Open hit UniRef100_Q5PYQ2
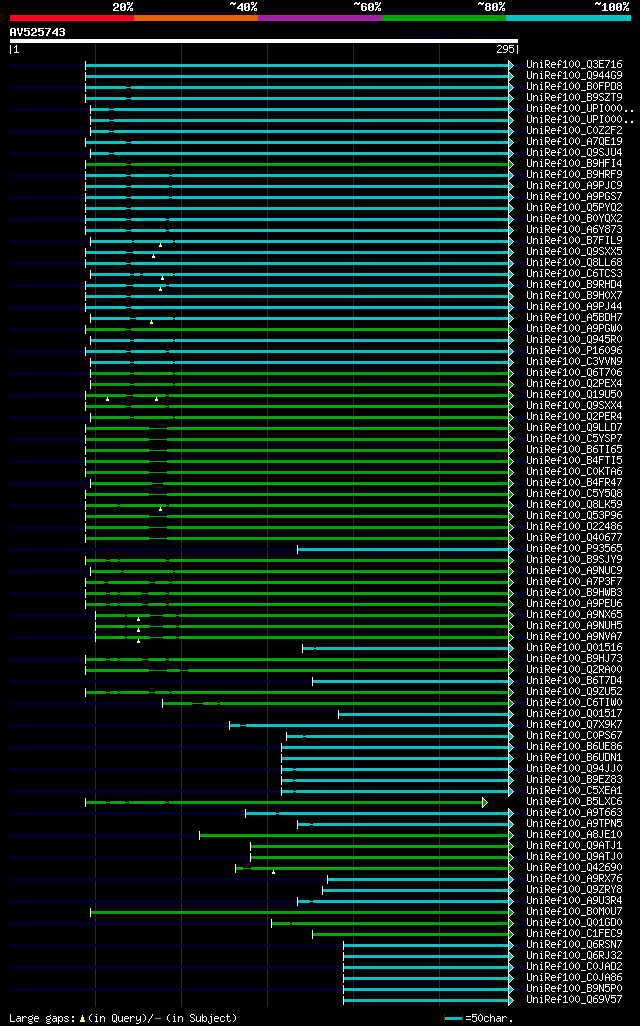The height and width of the screenshot is (1026, 640). pyautogui.click(x=575, y=207)
